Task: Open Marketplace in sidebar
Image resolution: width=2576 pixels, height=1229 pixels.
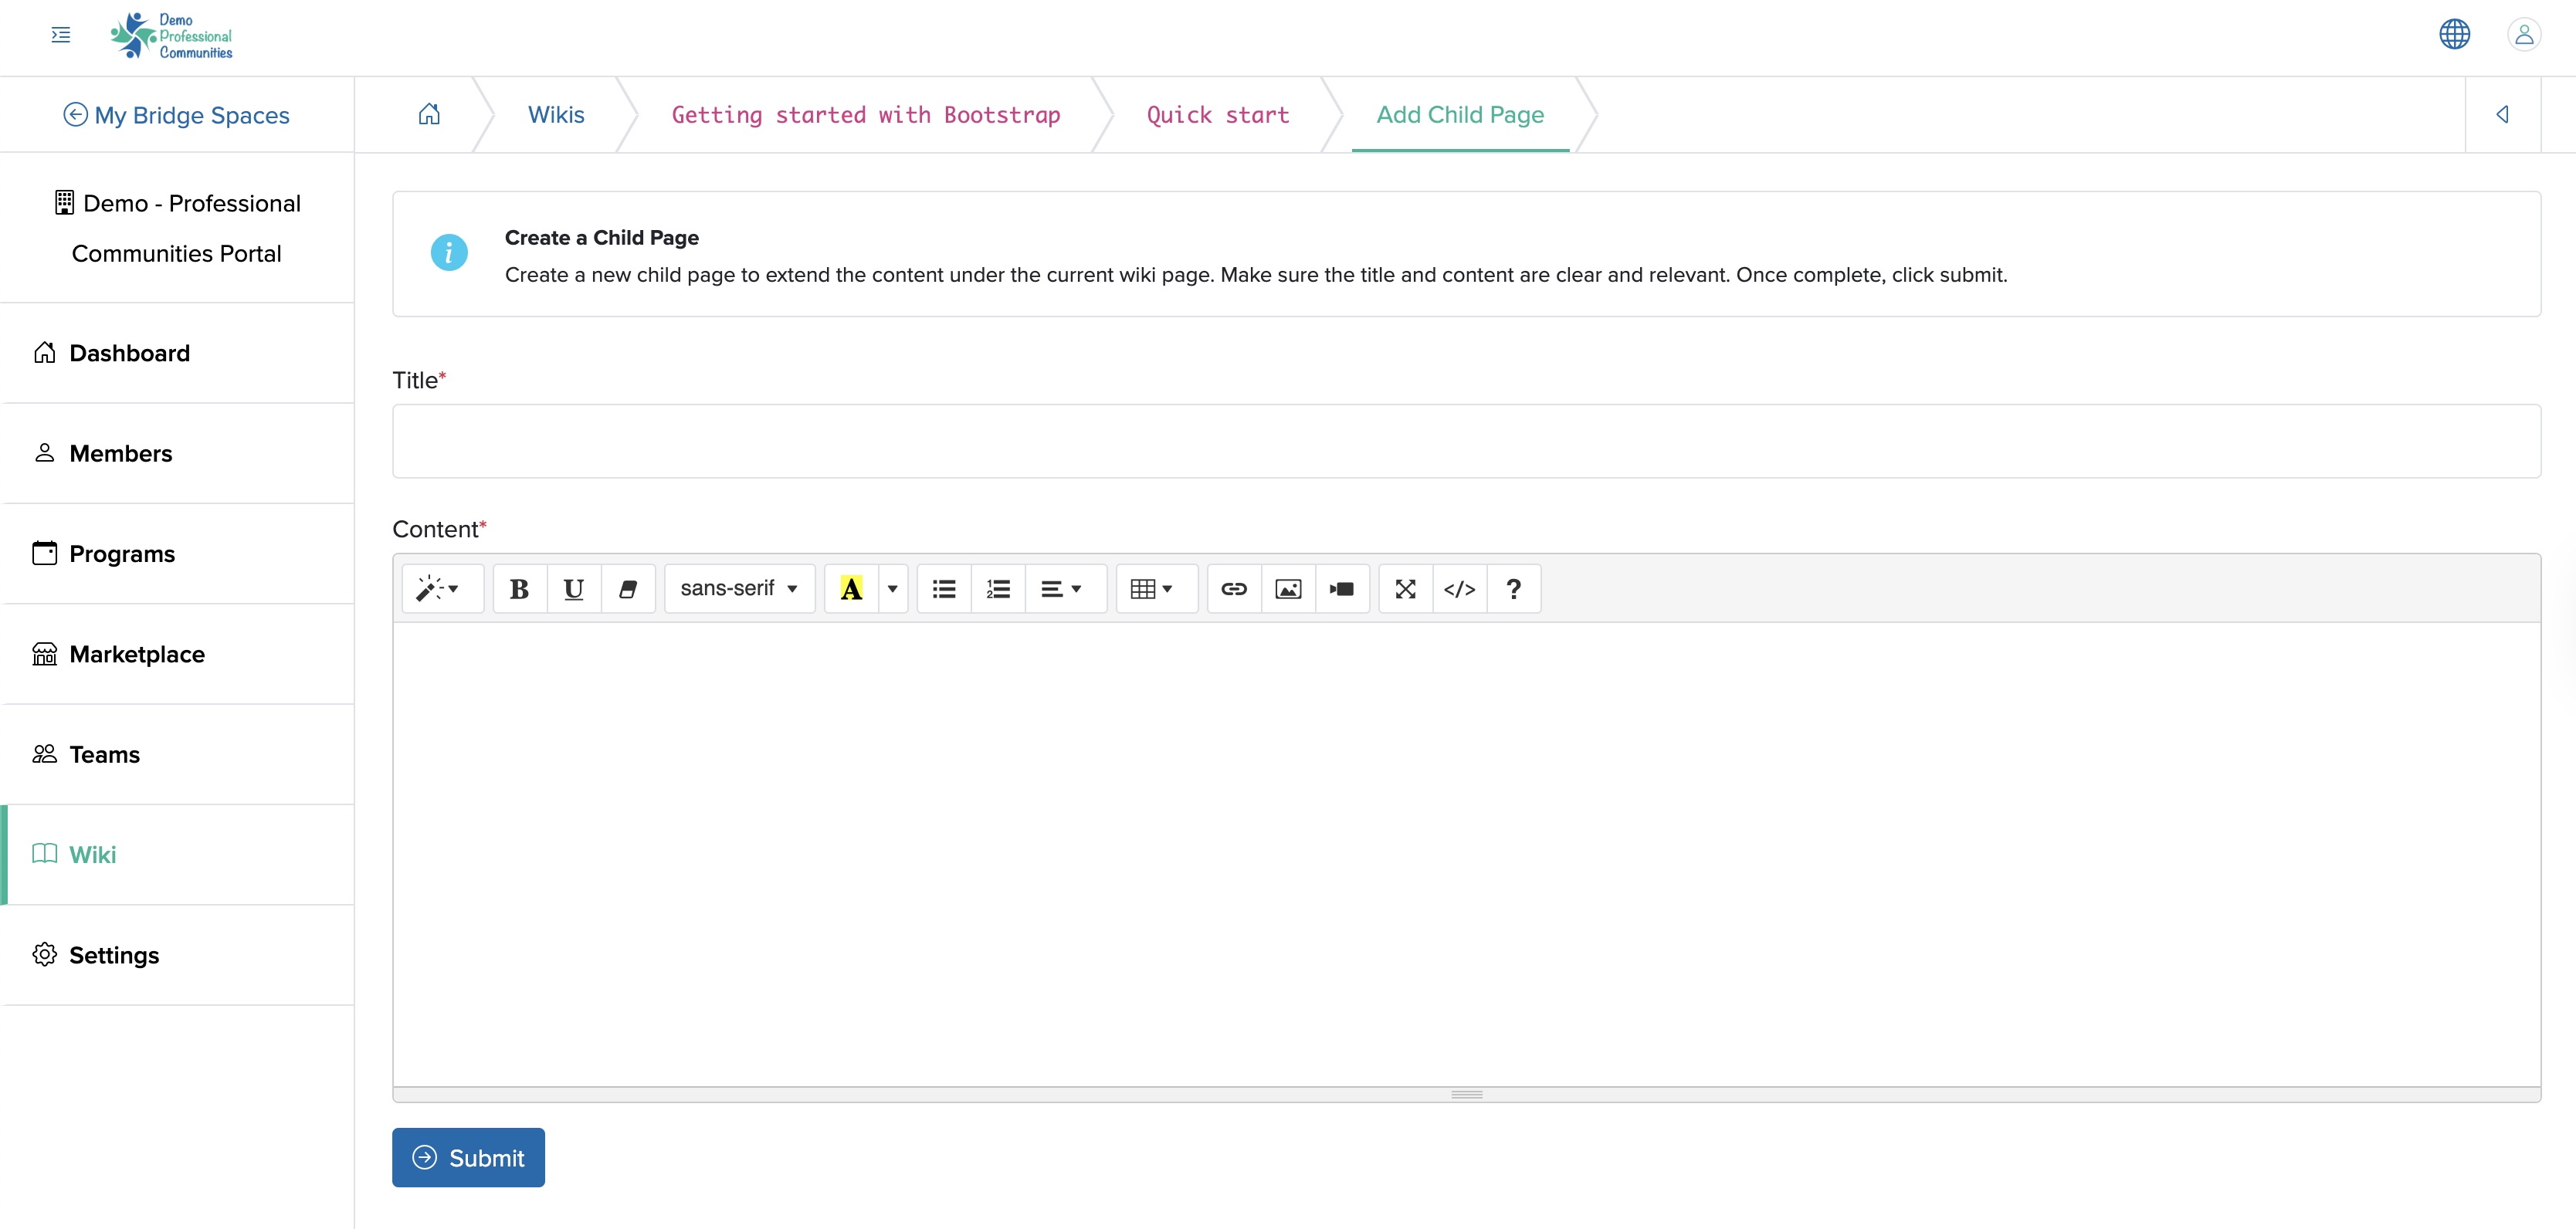Action: click(177, 654)
